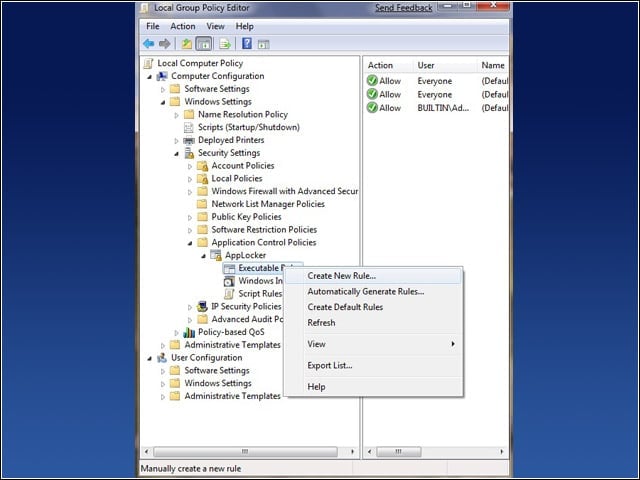Open the View menu in menu bar
The width and height of the screenshot is (640, 480).
[215, 27]
